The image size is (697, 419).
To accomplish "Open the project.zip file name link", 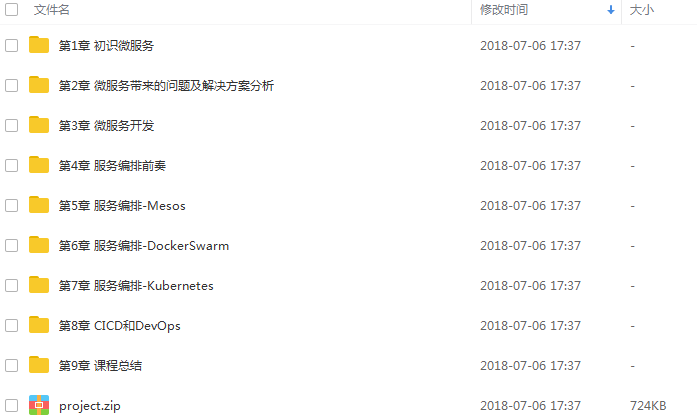I will coord(89,406).
